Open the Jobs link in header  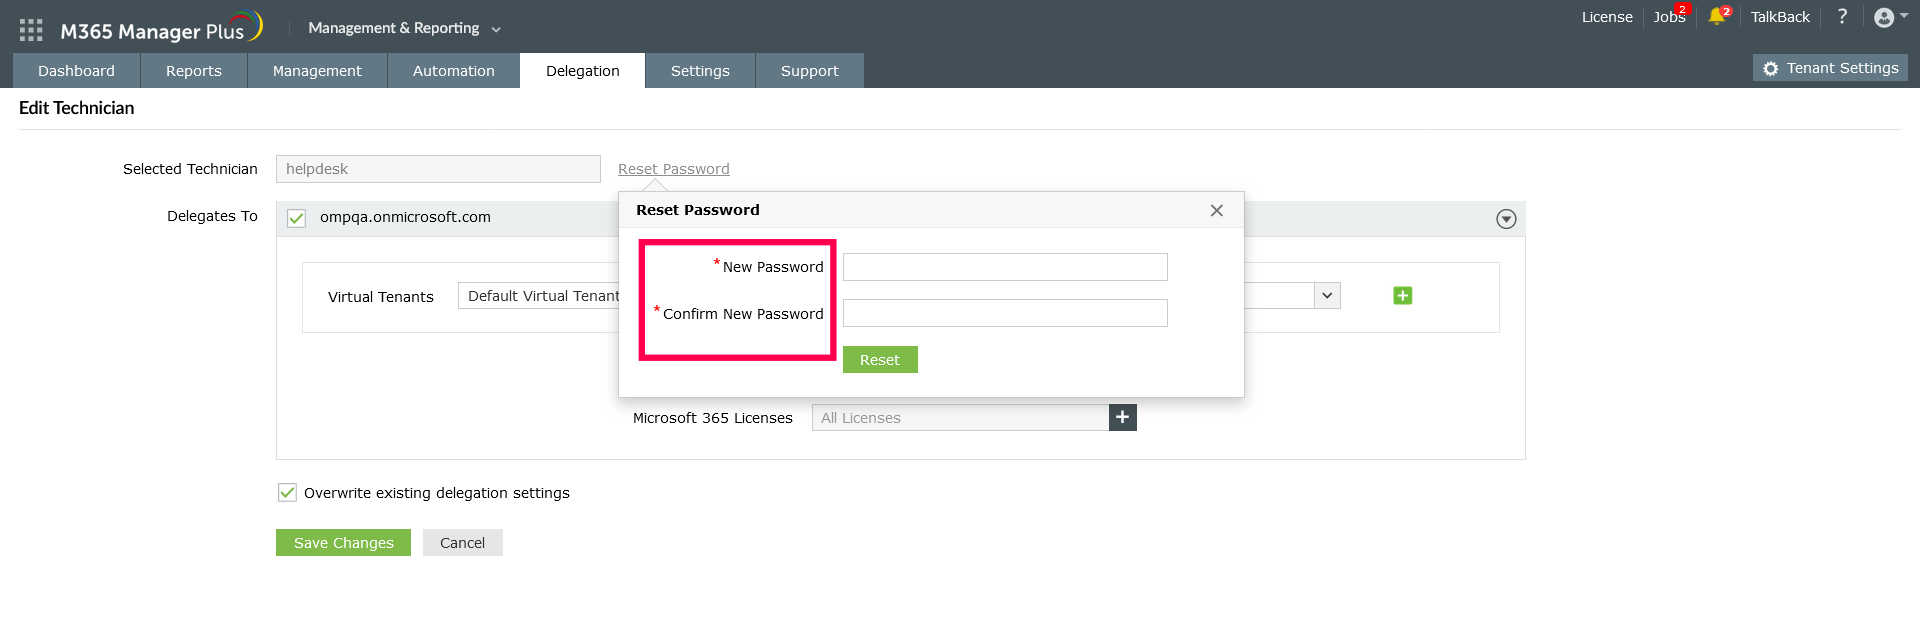tap(1668, 17)
